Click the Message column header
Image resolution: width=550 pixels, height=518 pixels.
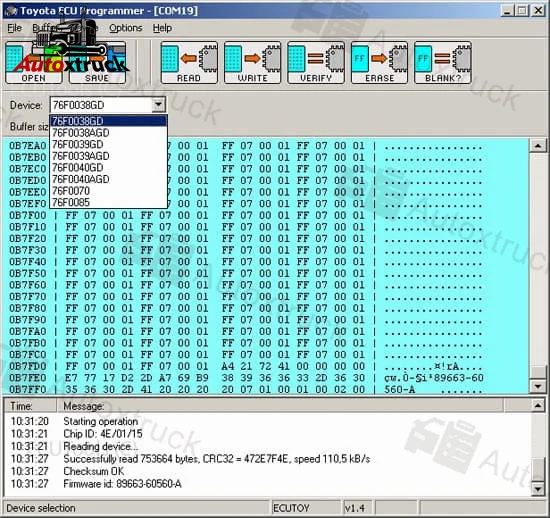point(280,406)
